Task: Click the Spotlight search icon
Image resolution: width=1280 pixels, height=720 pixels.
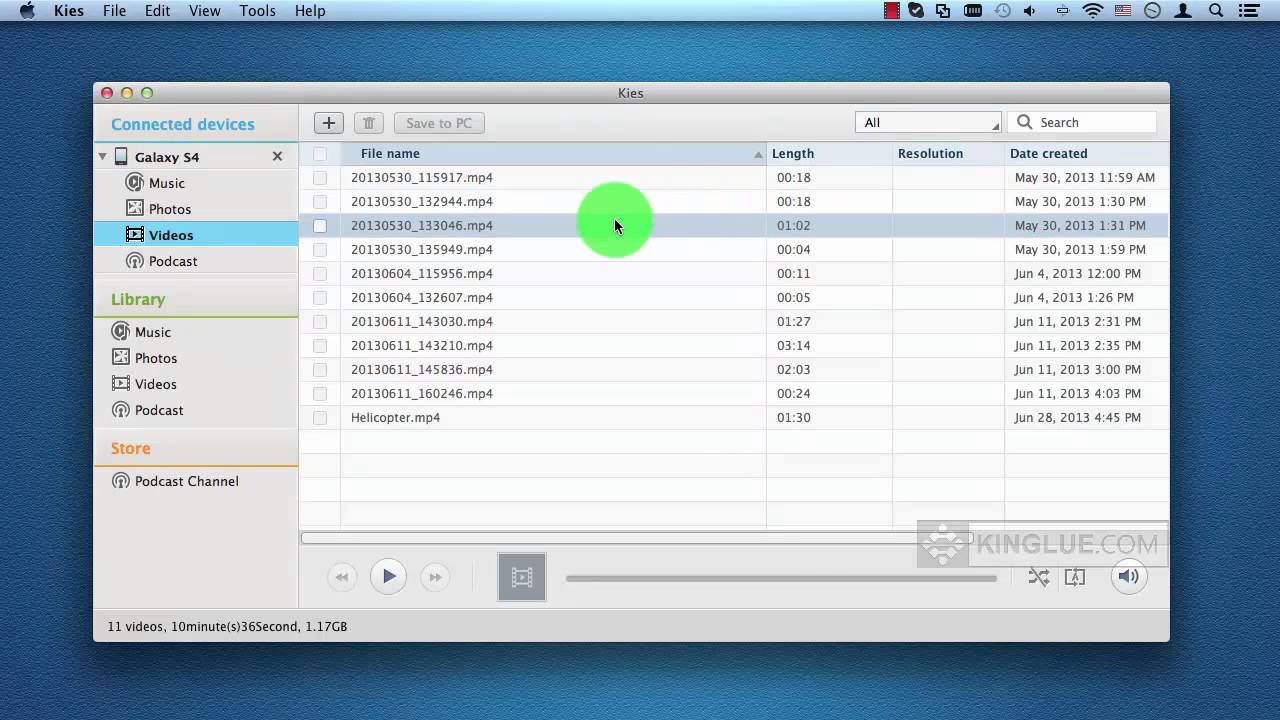Action: (1216, 11)
